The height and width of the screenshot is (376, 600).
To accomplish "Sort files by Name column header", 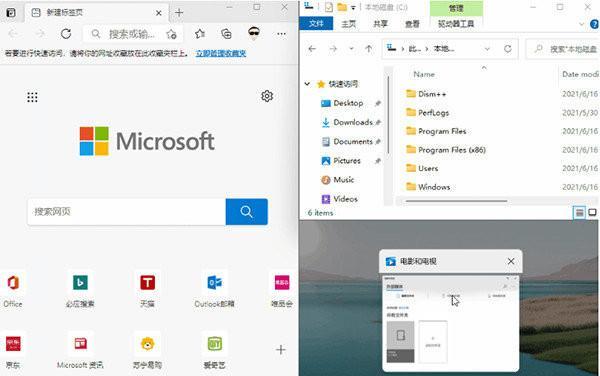I will tap(424, 74).
